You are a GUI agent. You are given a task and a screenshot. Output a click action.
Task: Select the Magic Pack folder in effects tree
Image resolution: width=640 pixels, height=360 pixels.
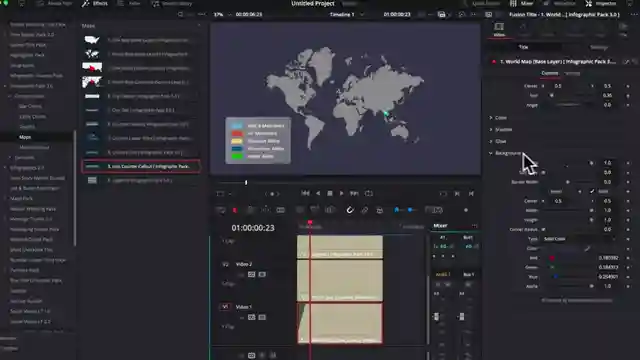(21, 198)
